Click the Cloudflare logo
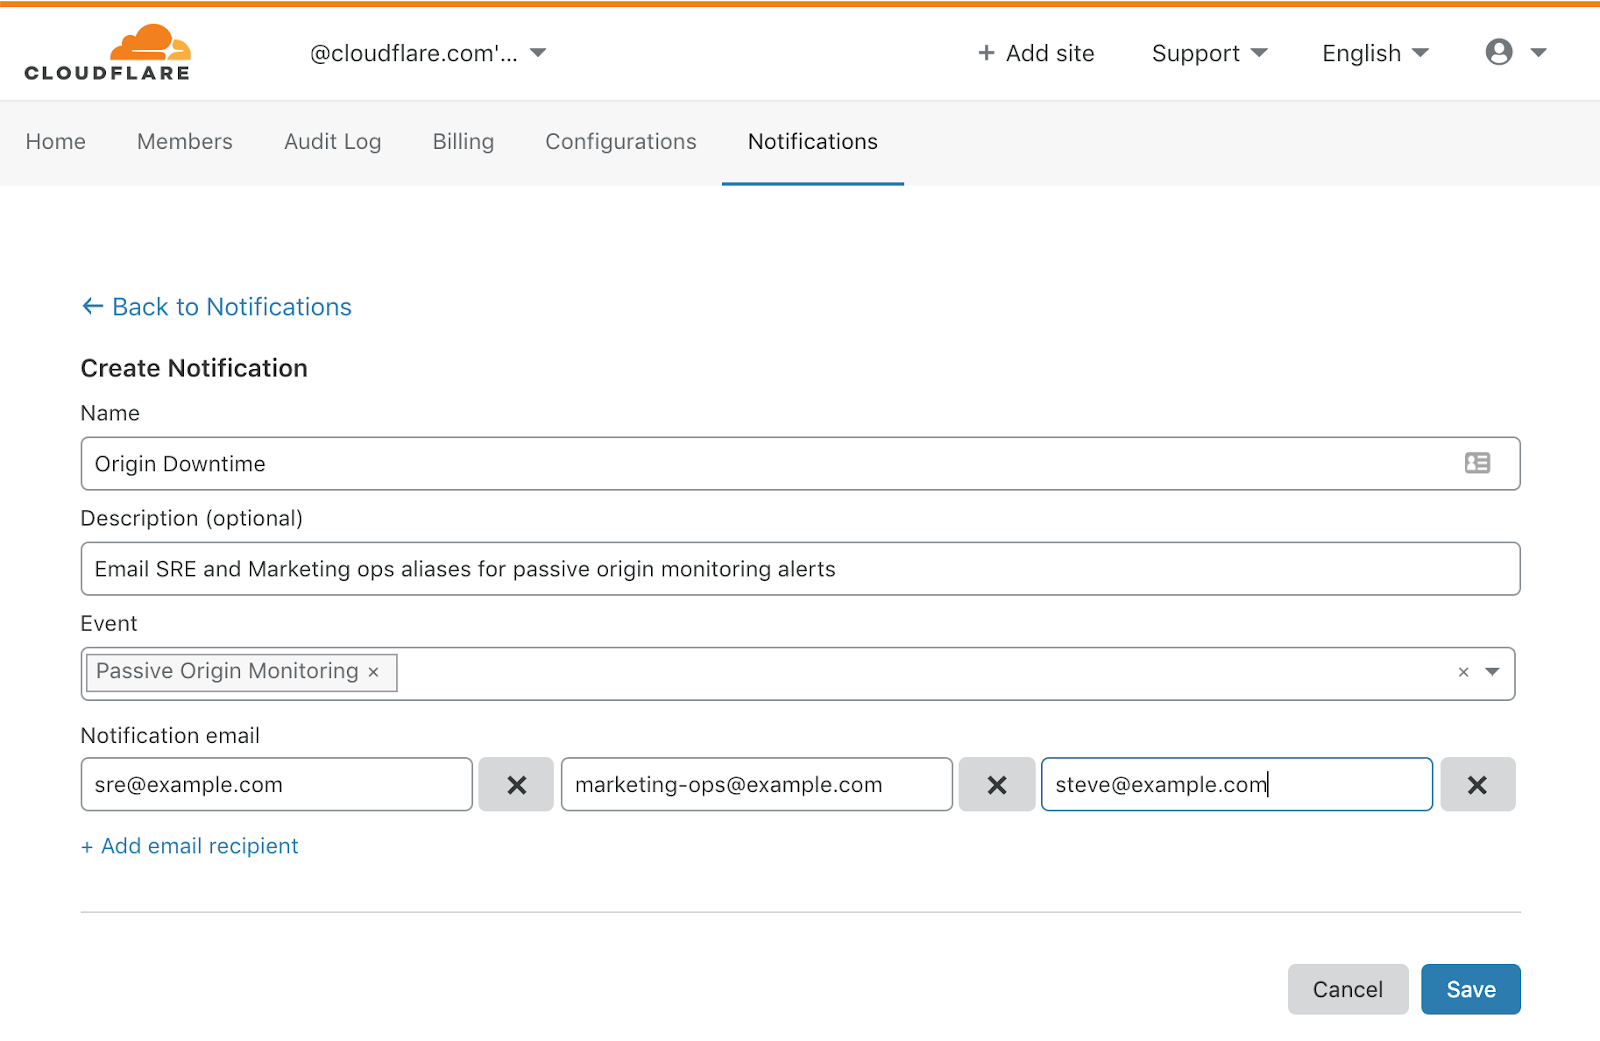Screen dimensions: 1600x1041 pyautogui.click(x=107, y=53)
